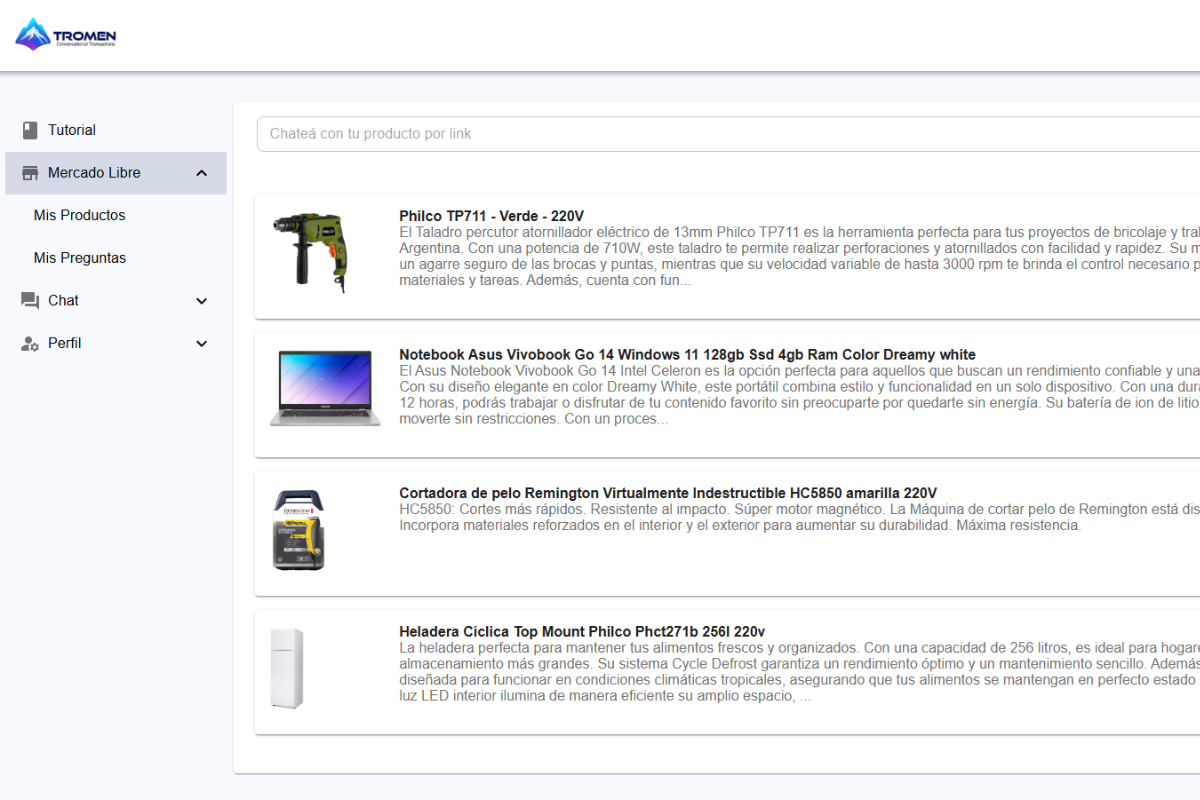1200x800 pixels.
Task: Collapse the Mercado Libre menu chevron
Action: point(202,173)
